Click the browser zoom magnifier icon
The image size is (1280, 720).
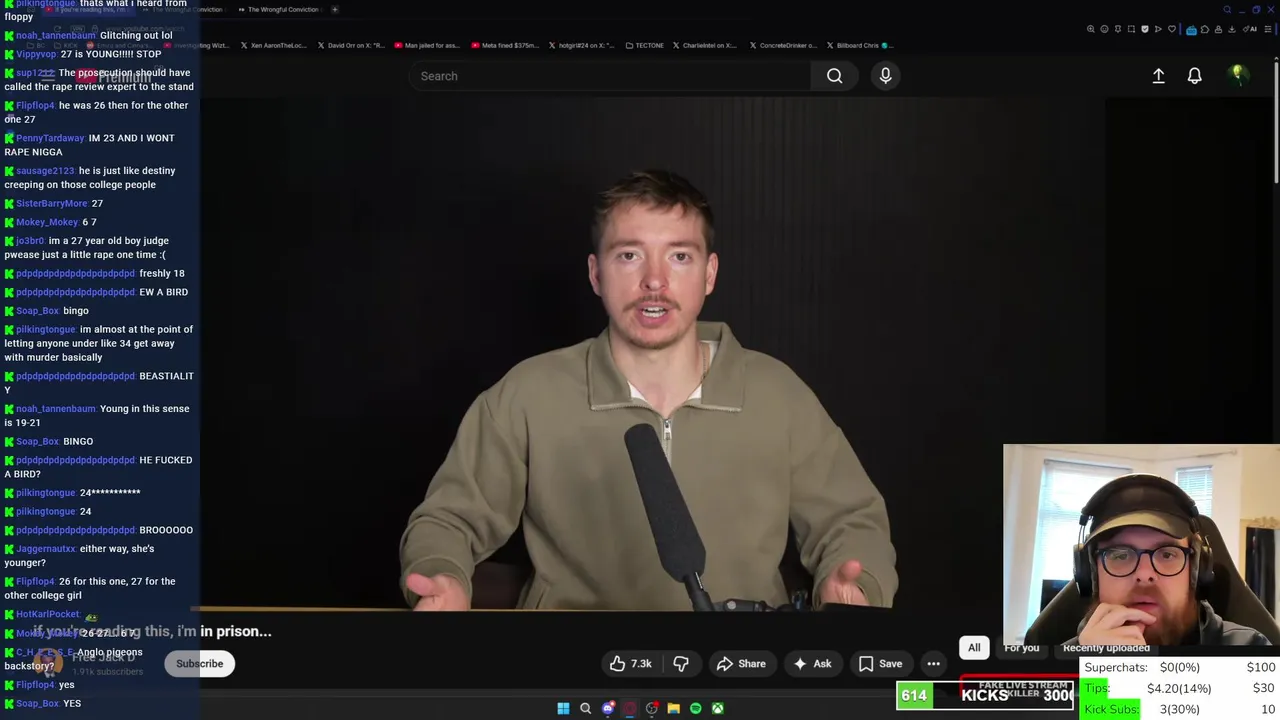(1091, 29)
